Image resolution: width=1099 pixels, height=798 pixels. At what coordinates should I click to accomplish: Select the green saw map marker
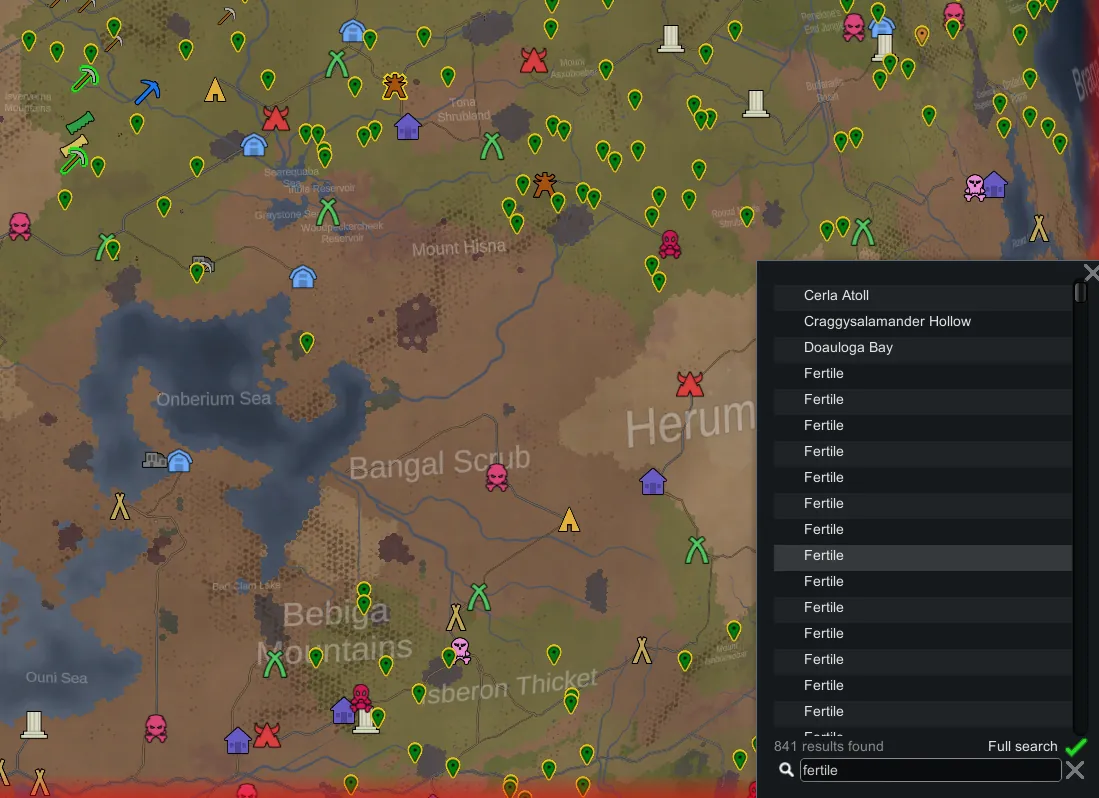(79, 123)
